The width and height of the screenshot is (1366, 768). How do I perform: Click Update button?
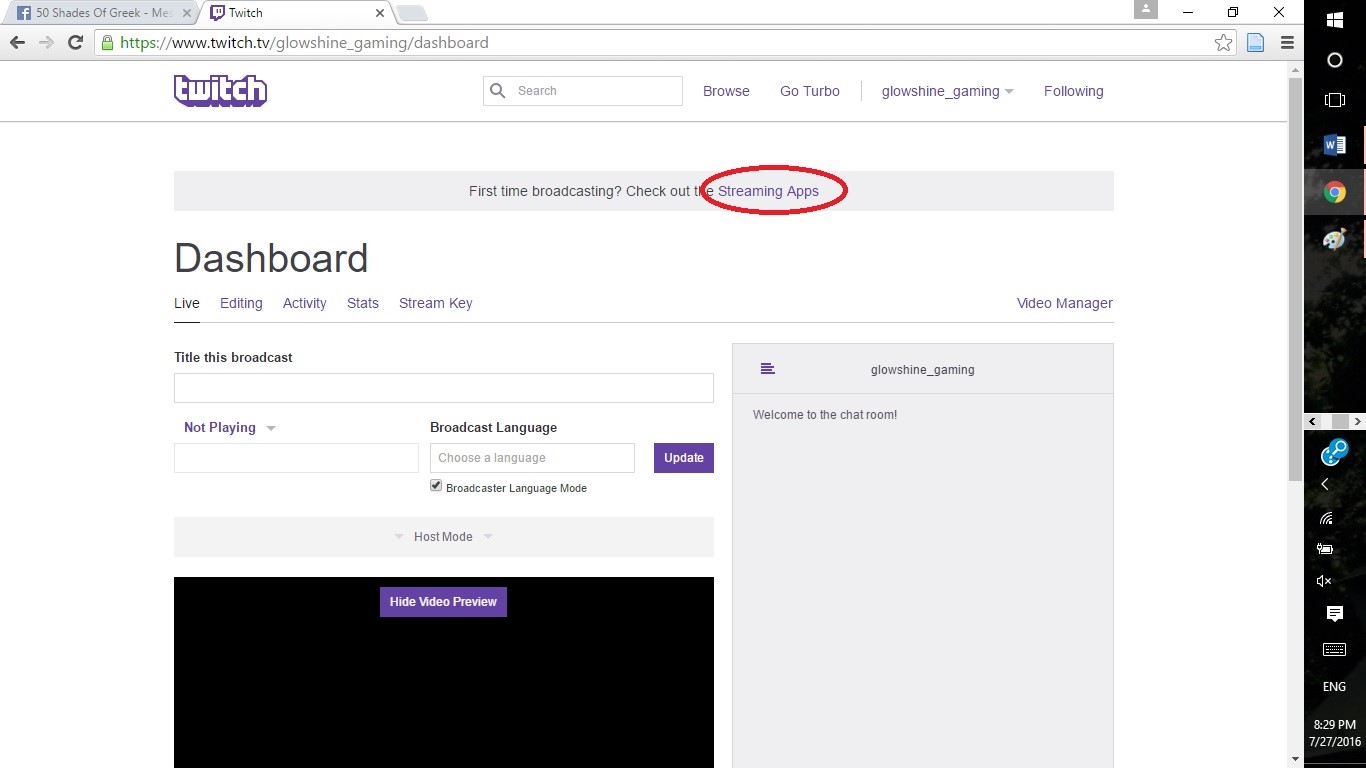(x=684, y=458)
